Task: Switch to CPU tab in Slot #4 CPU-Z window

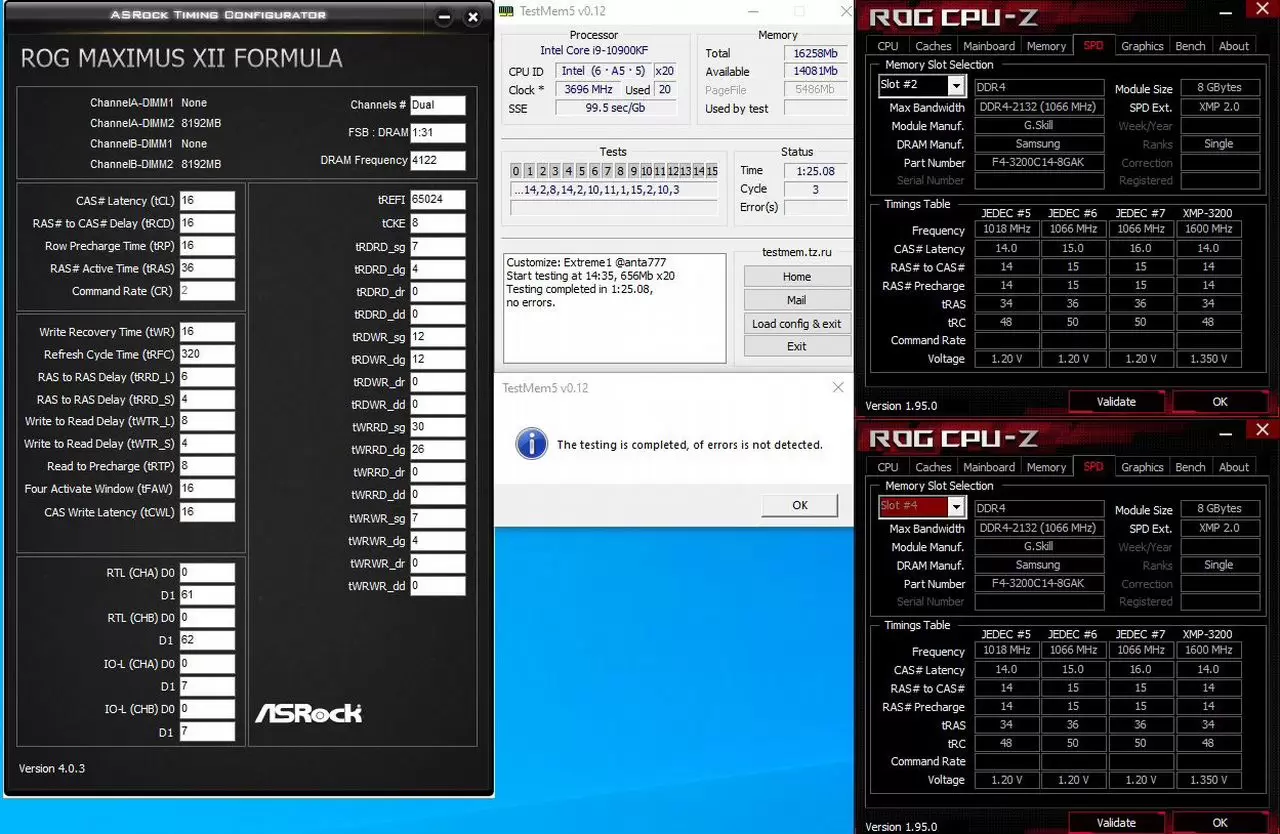Action: coord(888,467)
